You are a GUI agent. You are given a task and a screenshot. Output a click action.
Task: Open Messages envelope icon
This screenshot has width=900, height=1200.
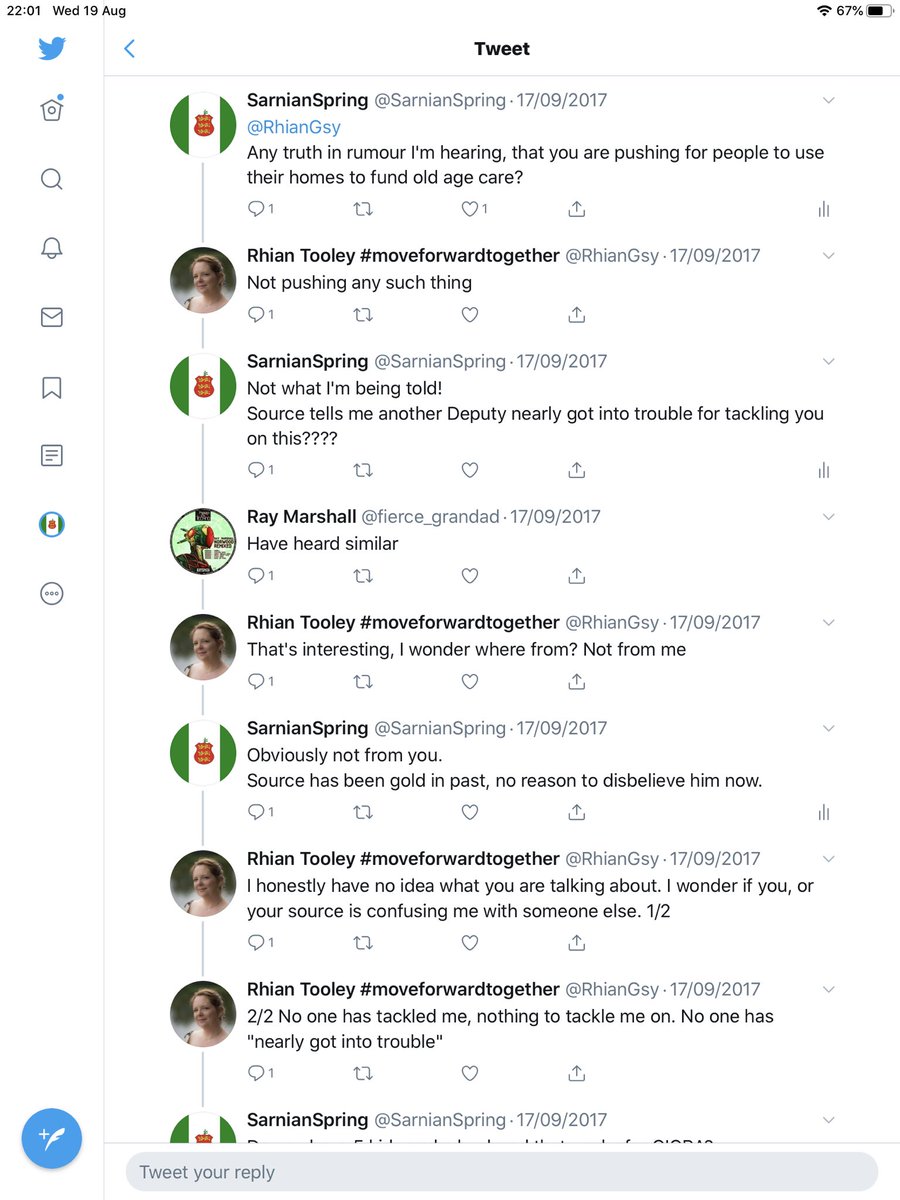pyautogui.click(x=52, y=317)
